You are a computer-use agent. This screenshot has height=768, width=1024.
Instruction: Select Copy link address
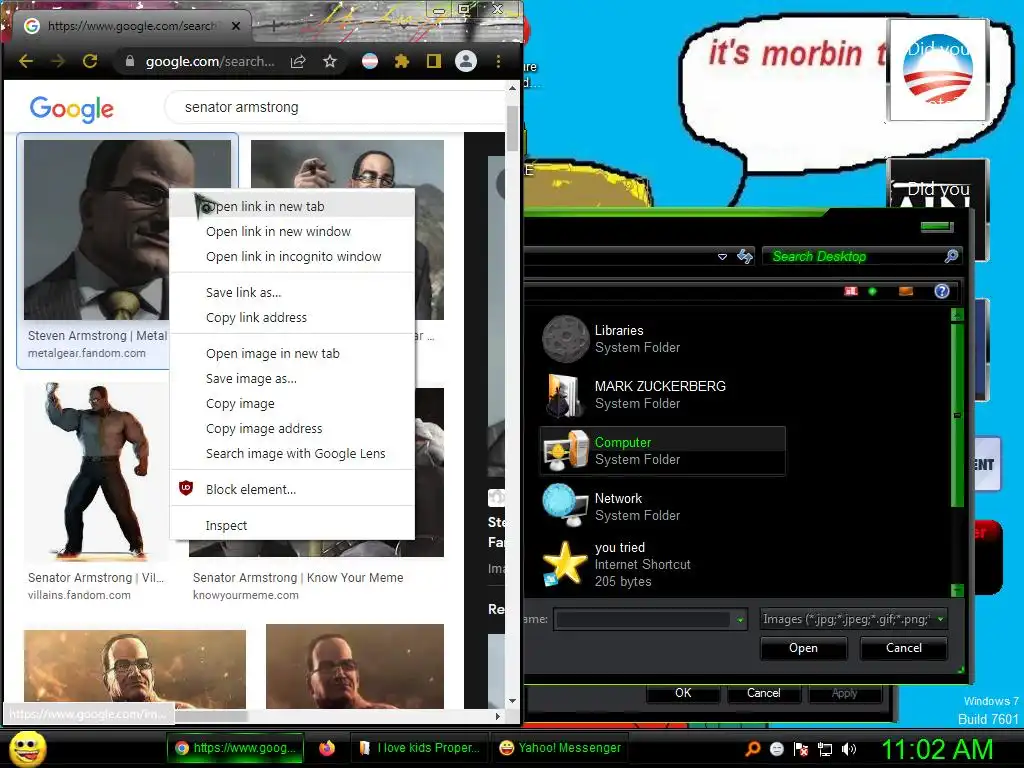(292, 317)
